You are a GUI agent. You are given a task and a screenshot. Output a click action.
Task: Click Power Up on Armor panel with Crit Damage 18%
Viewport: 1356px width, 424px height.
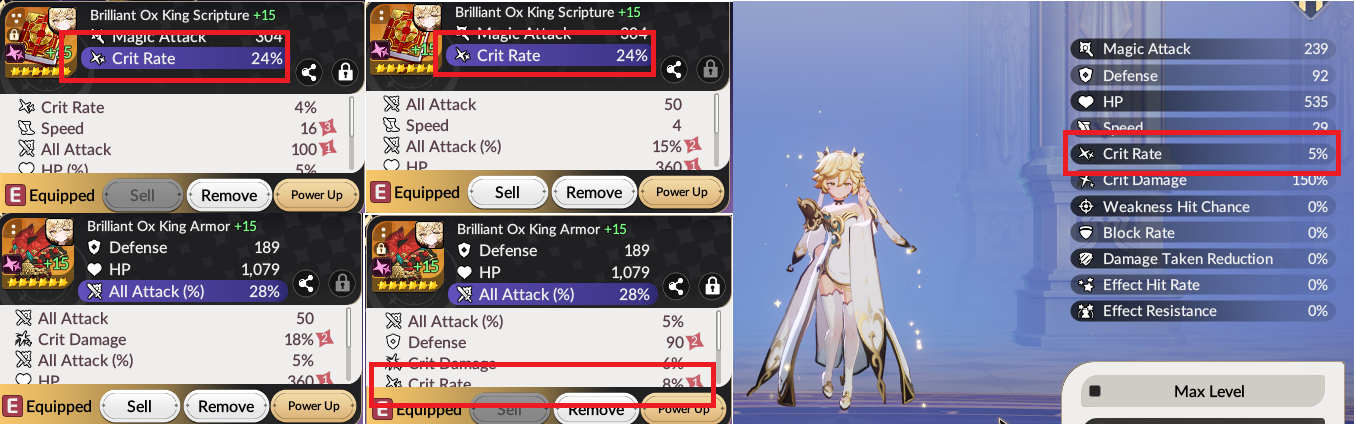click(314, 406)
